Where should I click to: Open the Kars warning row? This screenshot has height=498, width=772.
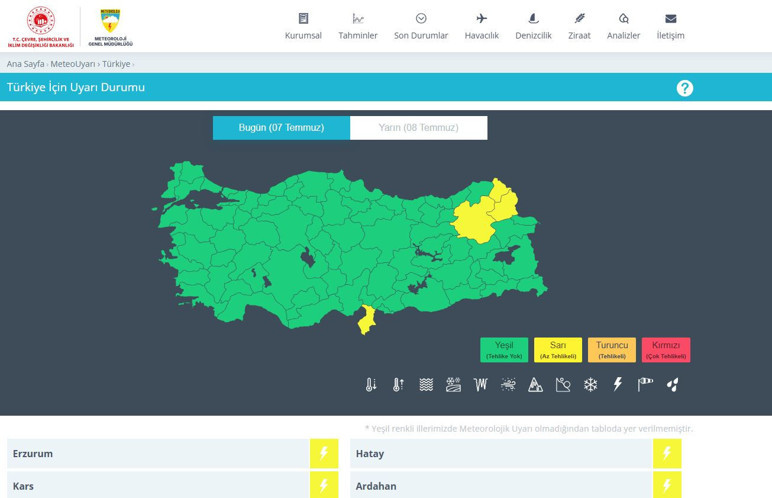[x=172, y=485]
